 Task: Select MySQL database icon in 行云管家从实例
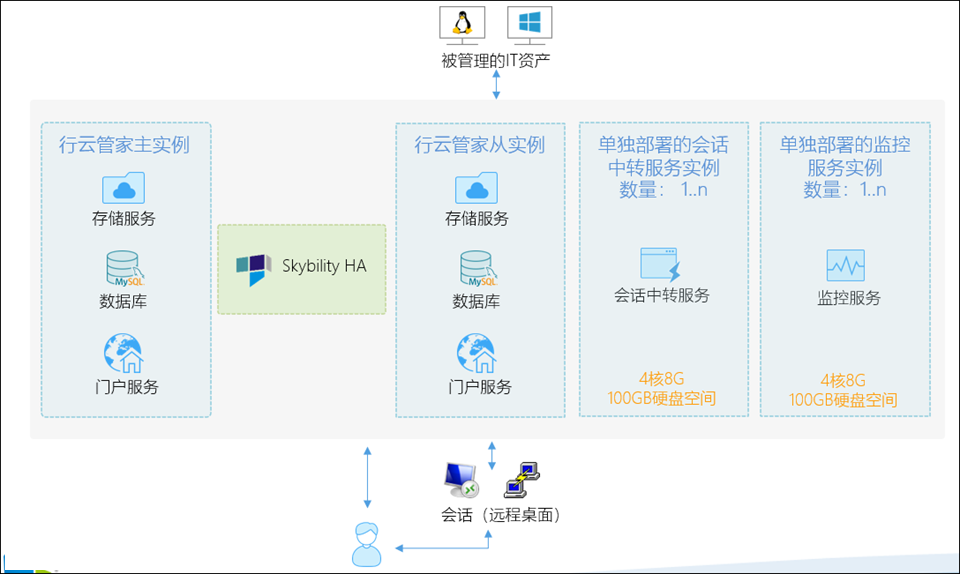pos(478,268)
